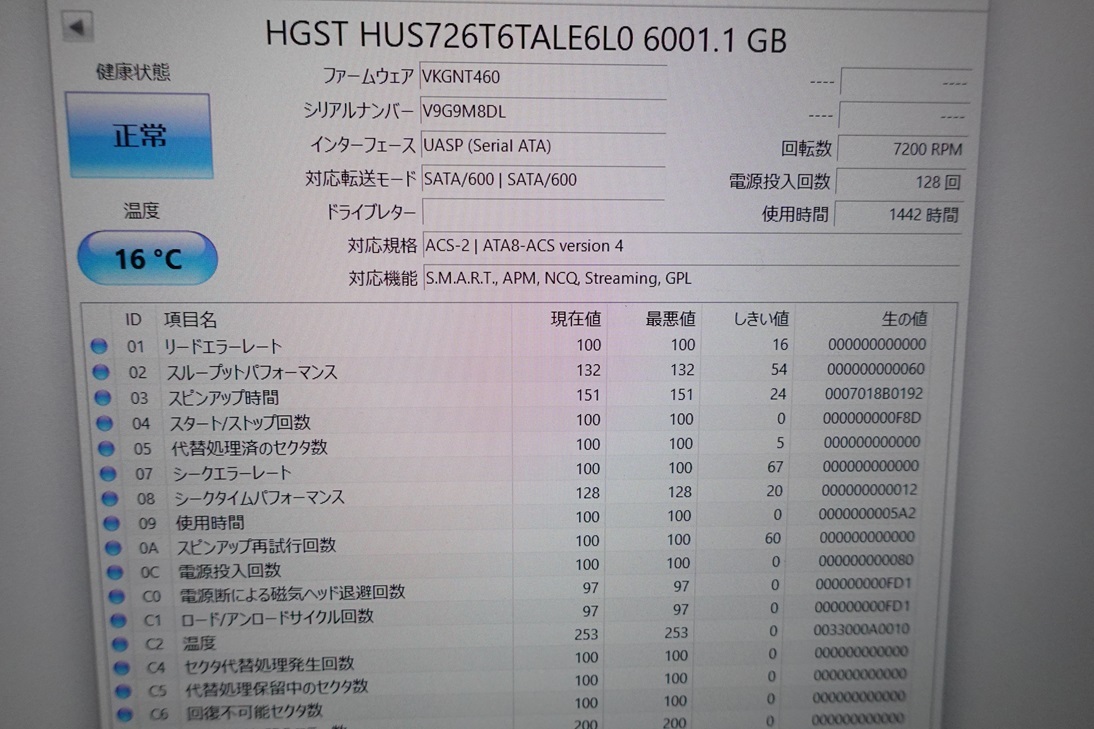Click the status circle icon for ID C1
1094x729 pixels.
pos(119,619)
